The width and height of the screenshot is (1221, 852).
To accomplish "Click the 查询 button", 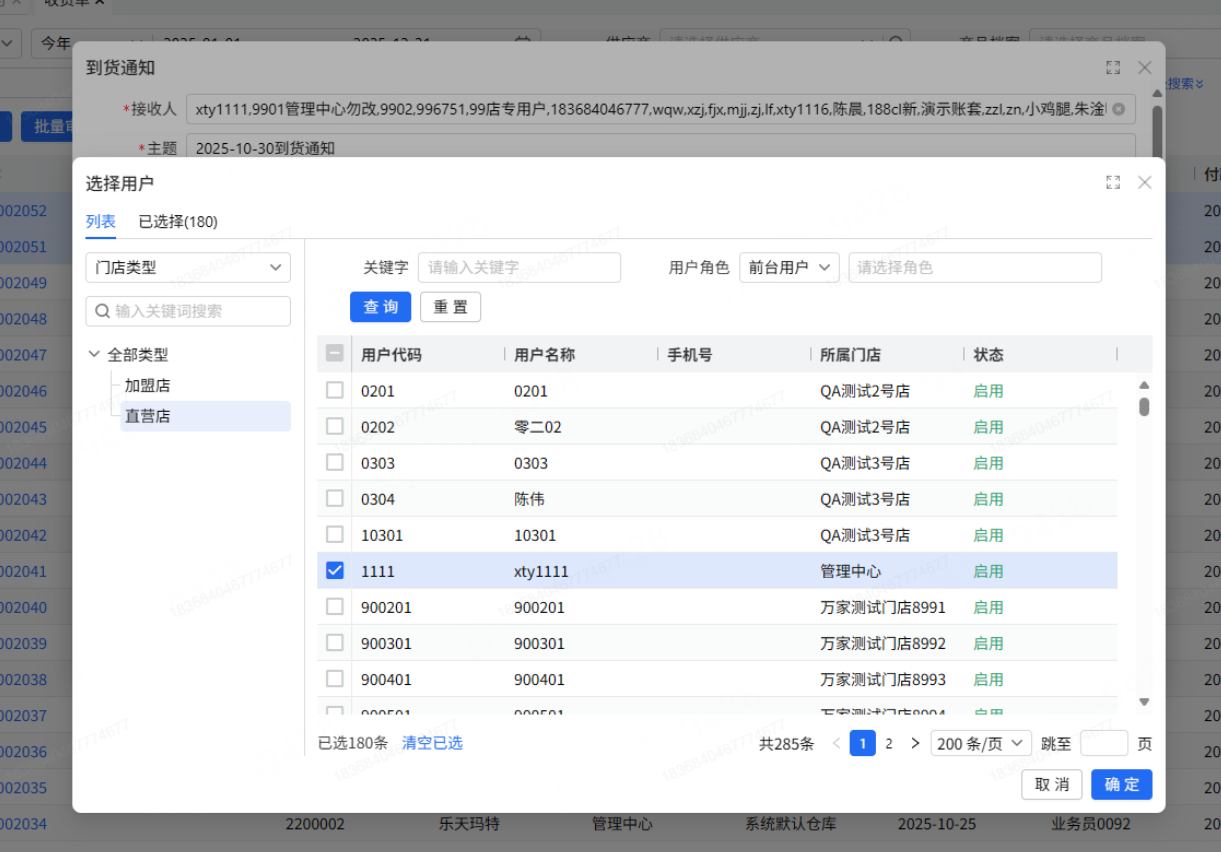I will coord(380,307).
